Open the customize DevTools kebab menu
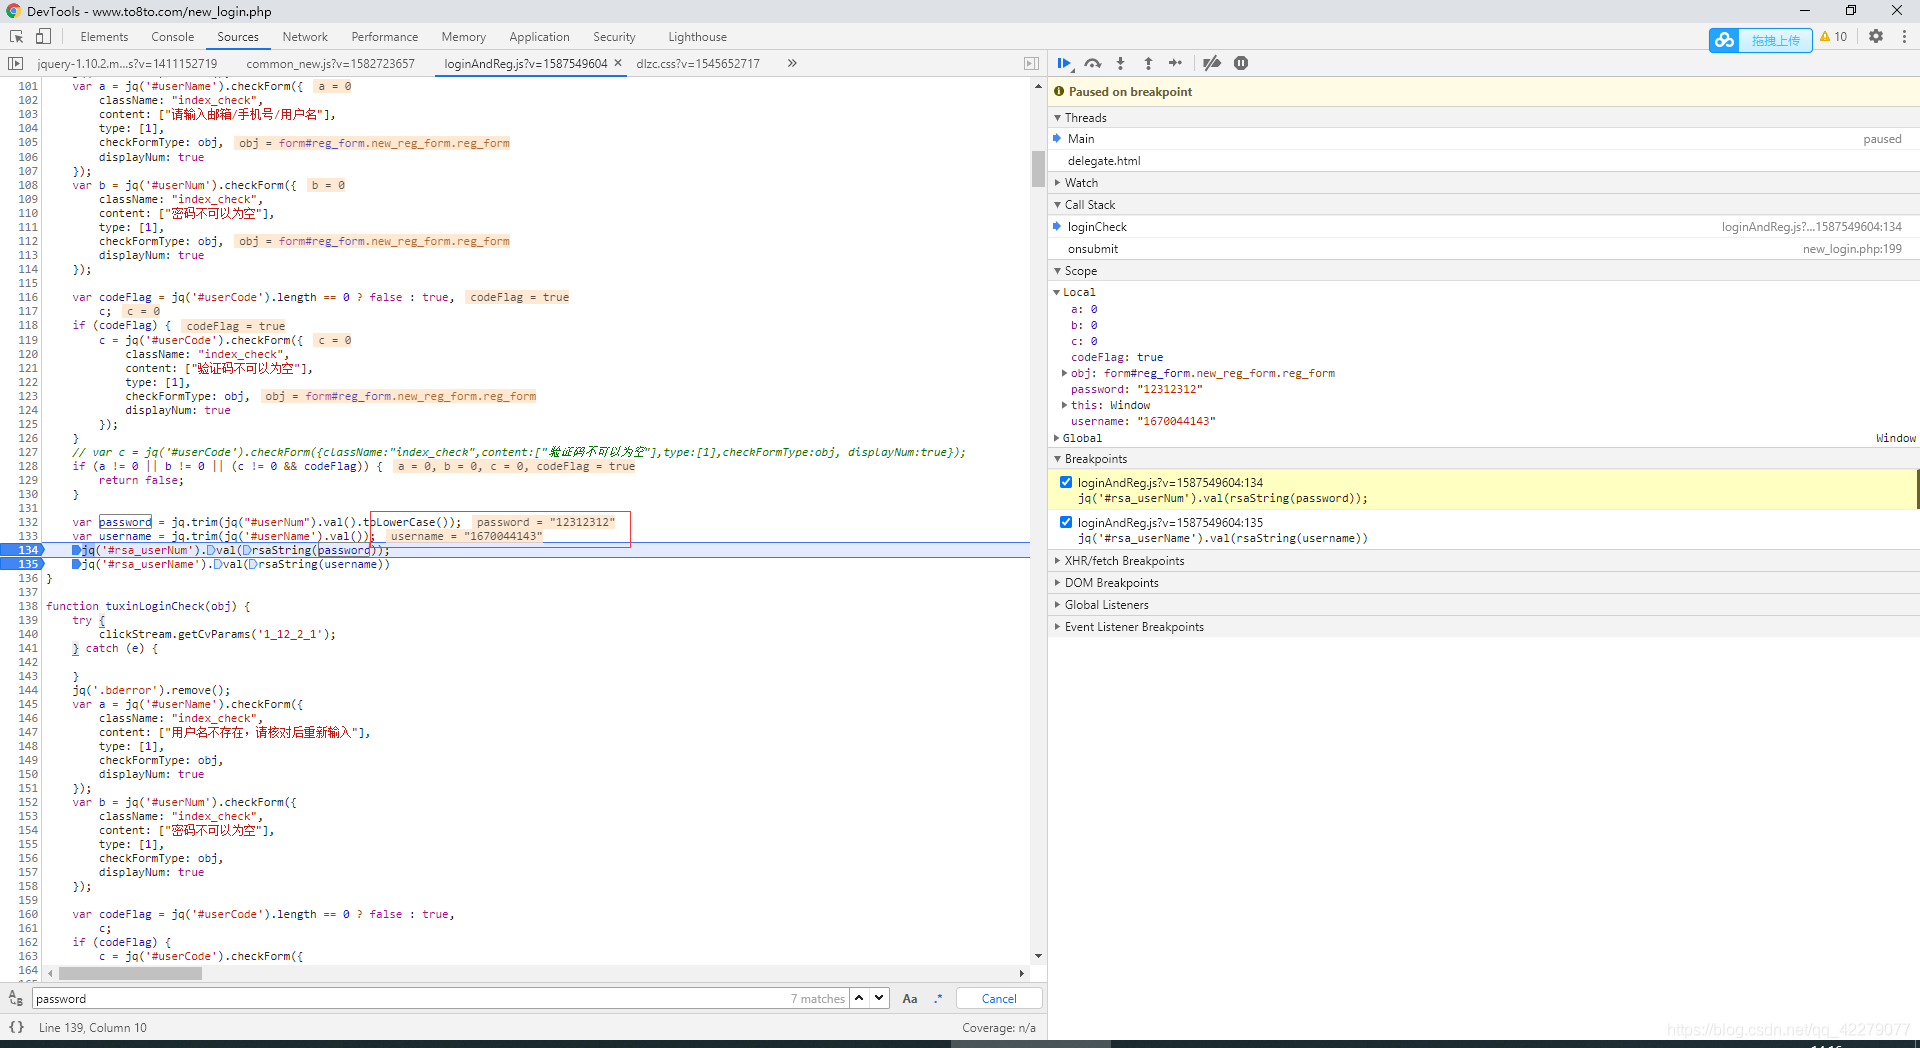Viewport: 1920px width, 1048px height. [x=1904, y=37]
